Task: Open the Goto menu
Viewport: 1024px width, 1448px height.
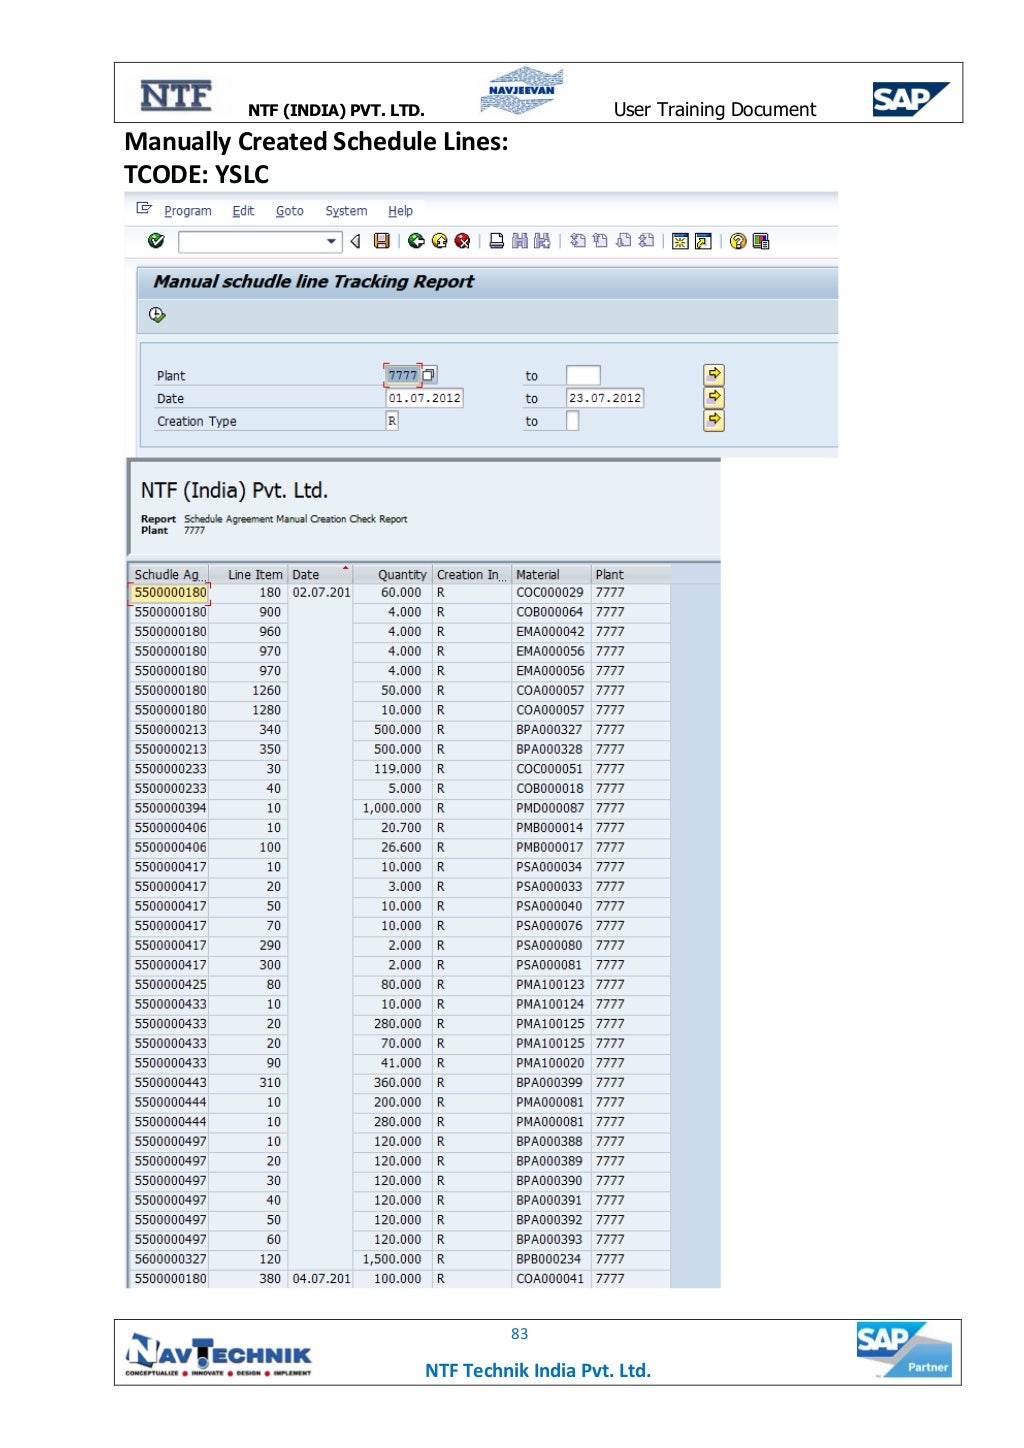Action: click(x=290, y=211)
